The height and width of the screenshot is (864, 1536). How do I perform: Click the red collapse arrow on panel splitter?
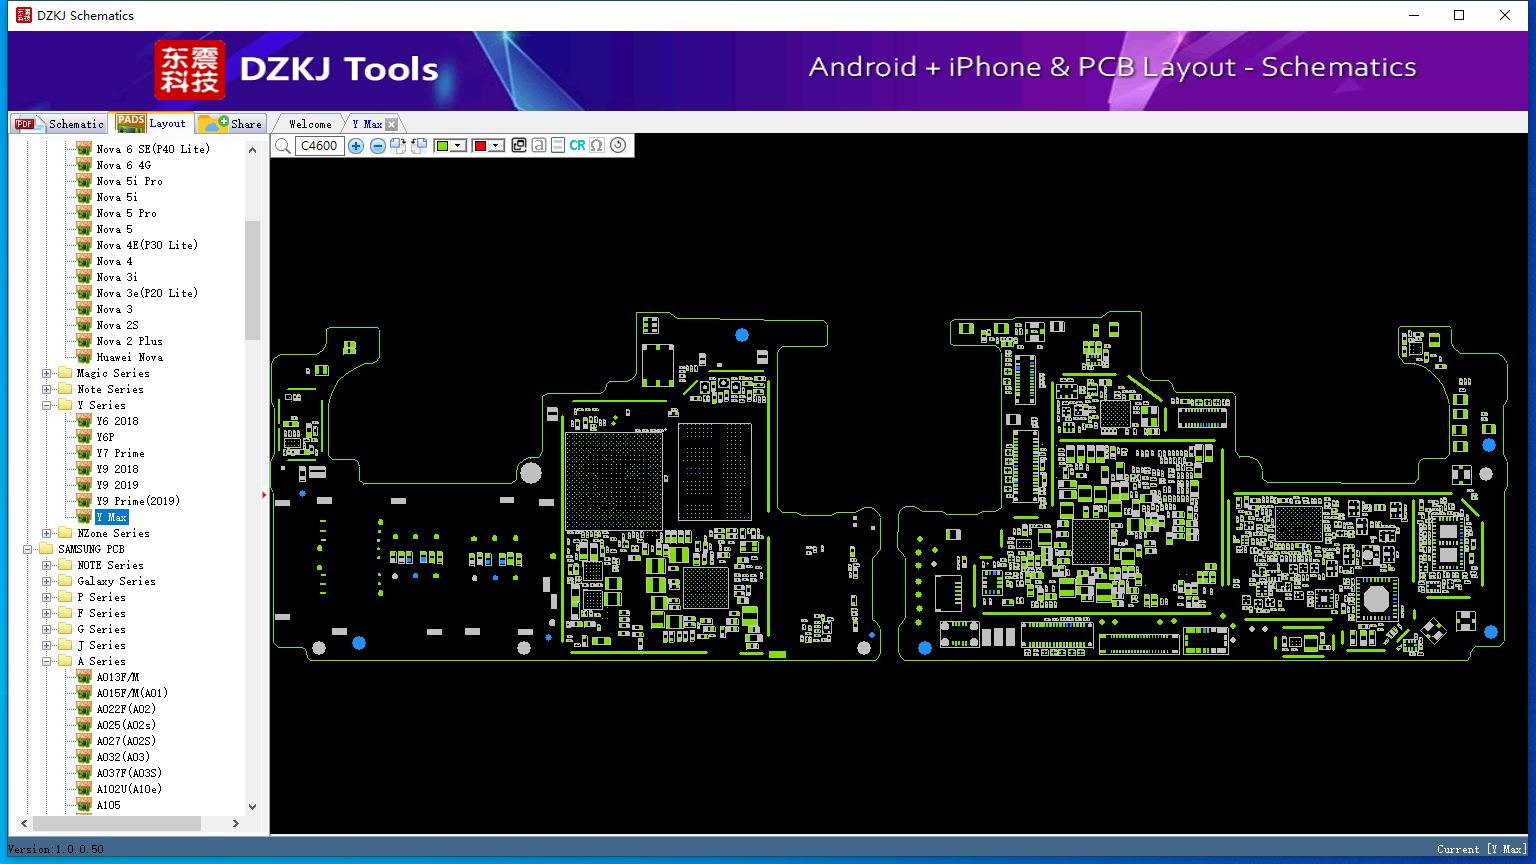point(264,494)
